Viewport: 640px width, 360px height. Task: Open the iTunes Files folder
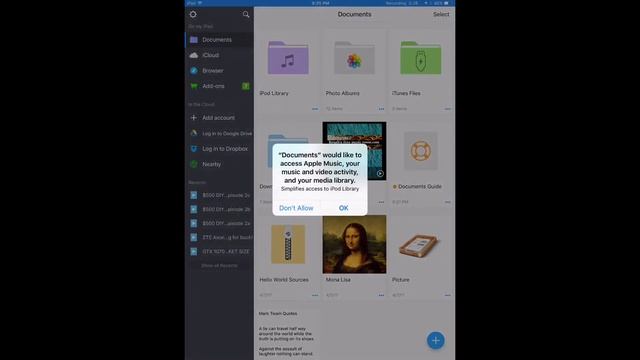coord(420,58)
